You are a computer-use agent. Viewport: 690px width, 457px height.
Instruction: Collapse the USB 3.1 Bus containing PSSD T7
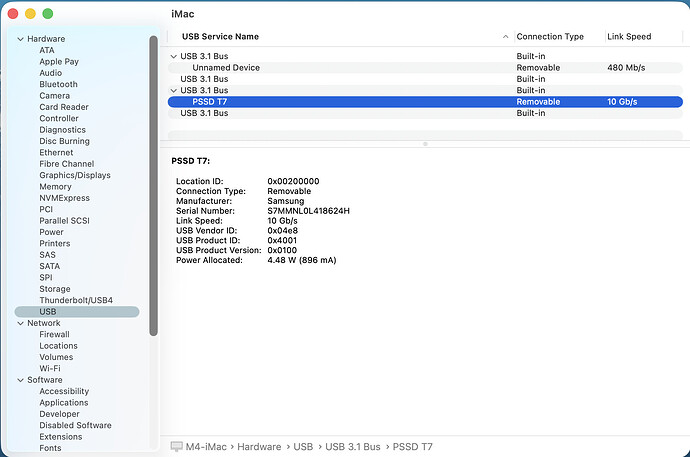(173, 91)
